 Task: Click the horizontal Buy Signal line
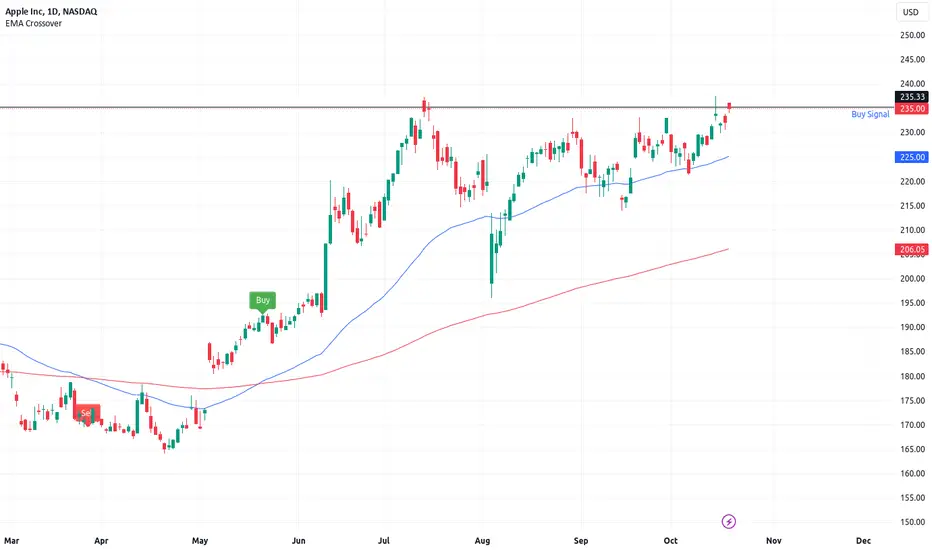pyautogui.click(x=446, y=108)
